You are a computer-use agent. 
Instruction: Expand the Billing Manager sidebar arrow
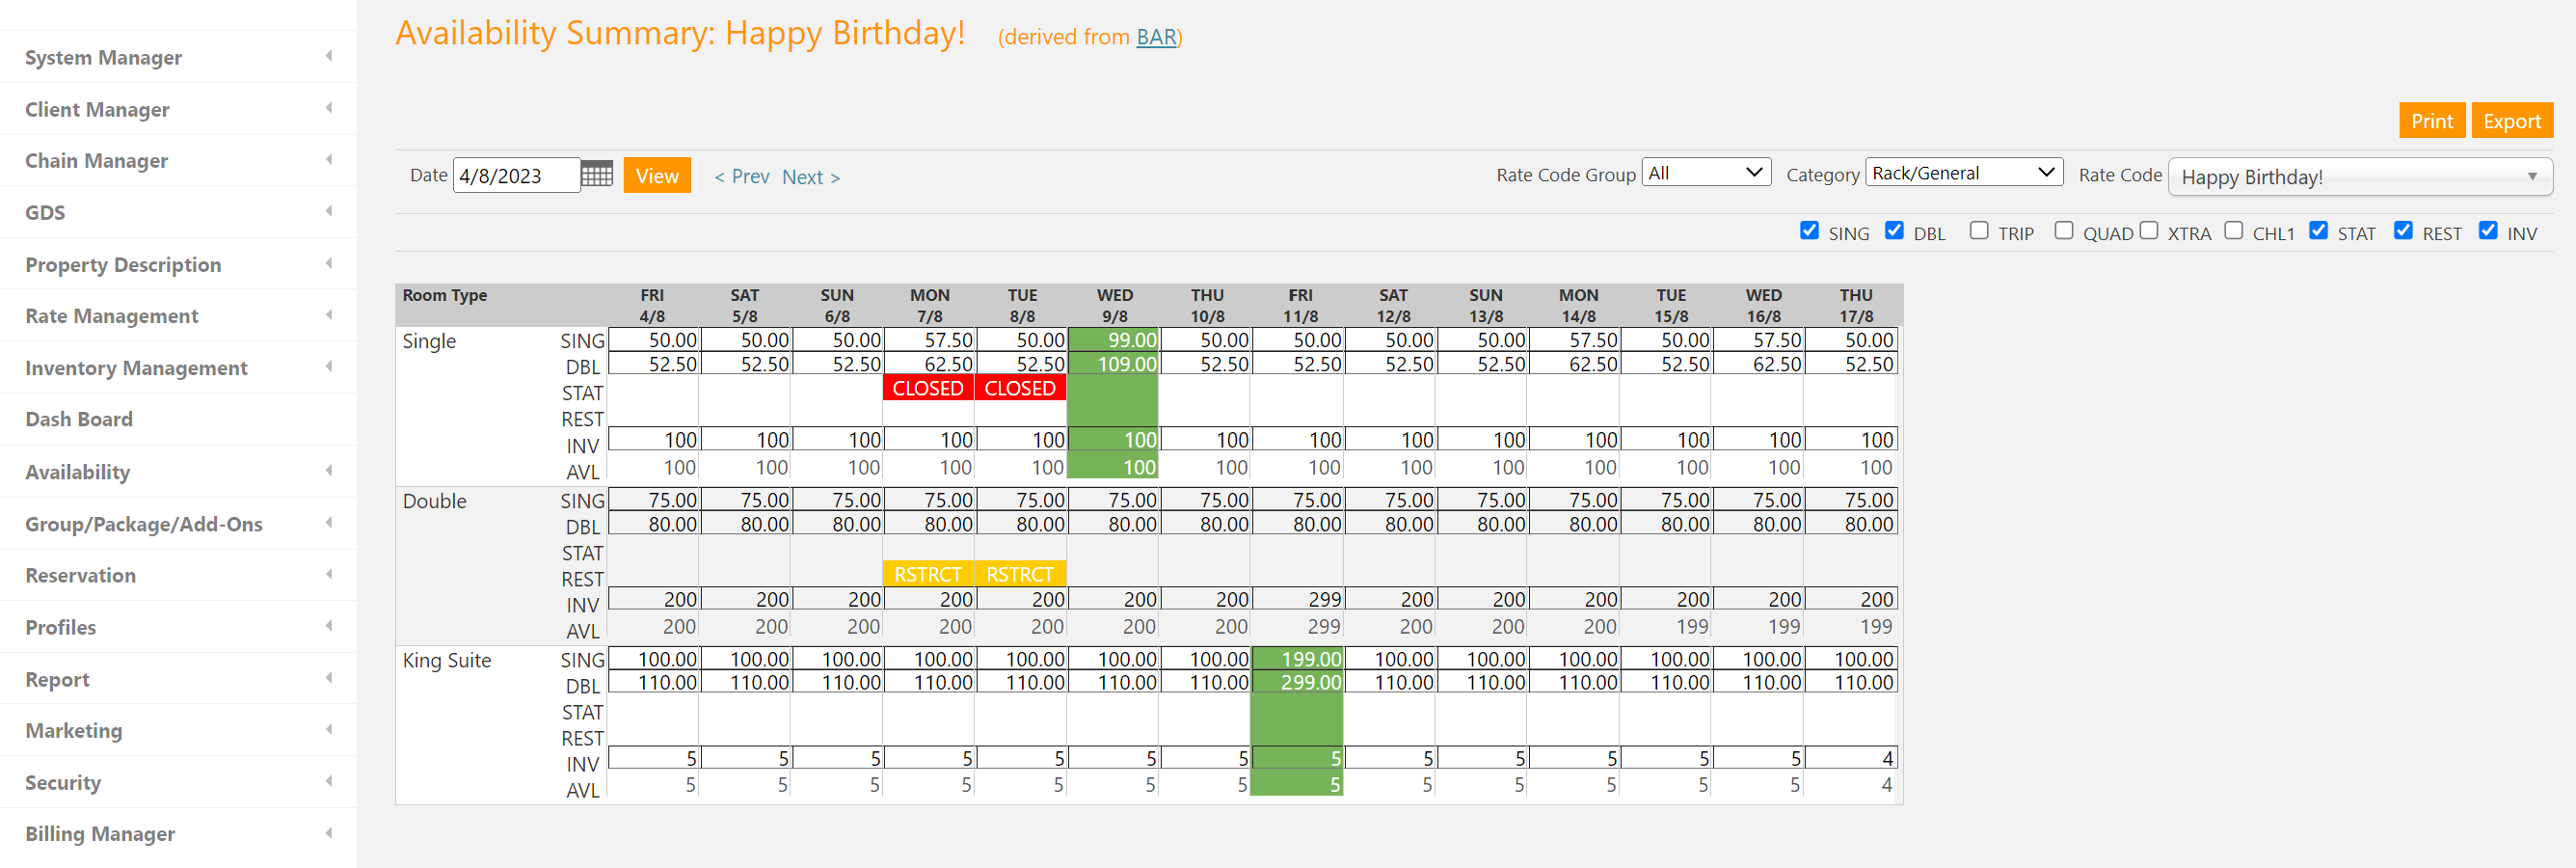(329, 833)
